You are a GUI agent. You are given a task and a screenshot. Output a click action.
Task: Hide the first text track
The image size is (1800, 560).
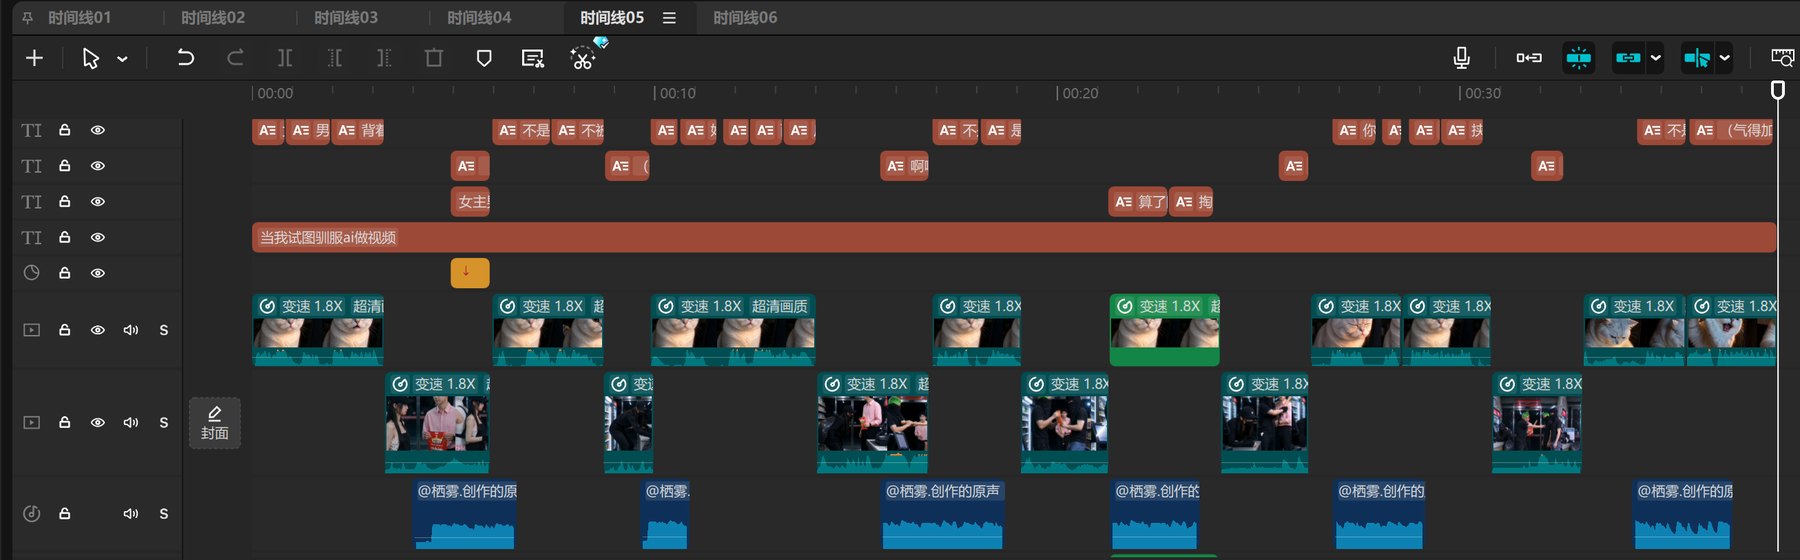98,130
